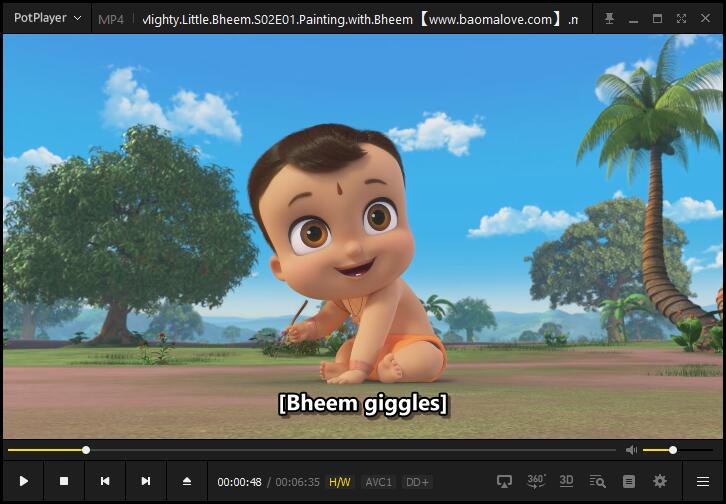Open the chapter/bookmark panel icon
The height and width of the screenshot is (504, 726).
[x=629, y=481]
